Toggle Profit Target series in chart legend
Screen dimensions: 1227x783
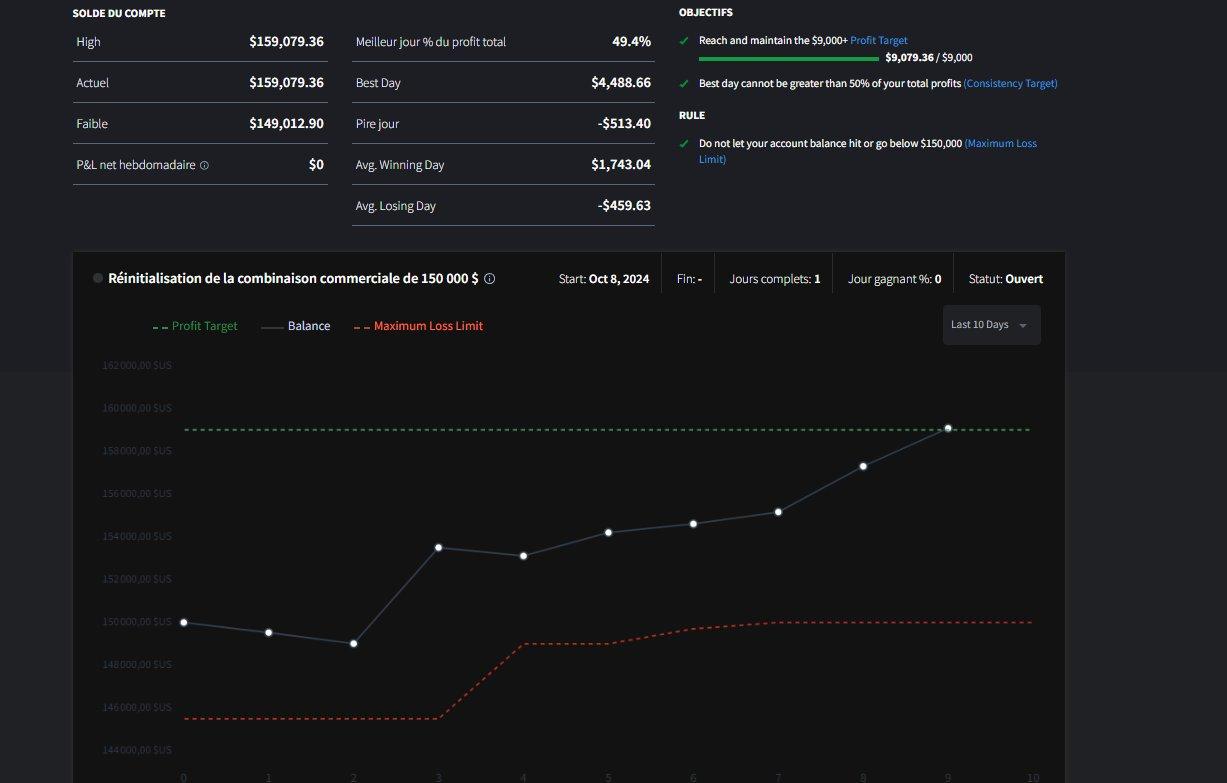click(x=195, y=326)
